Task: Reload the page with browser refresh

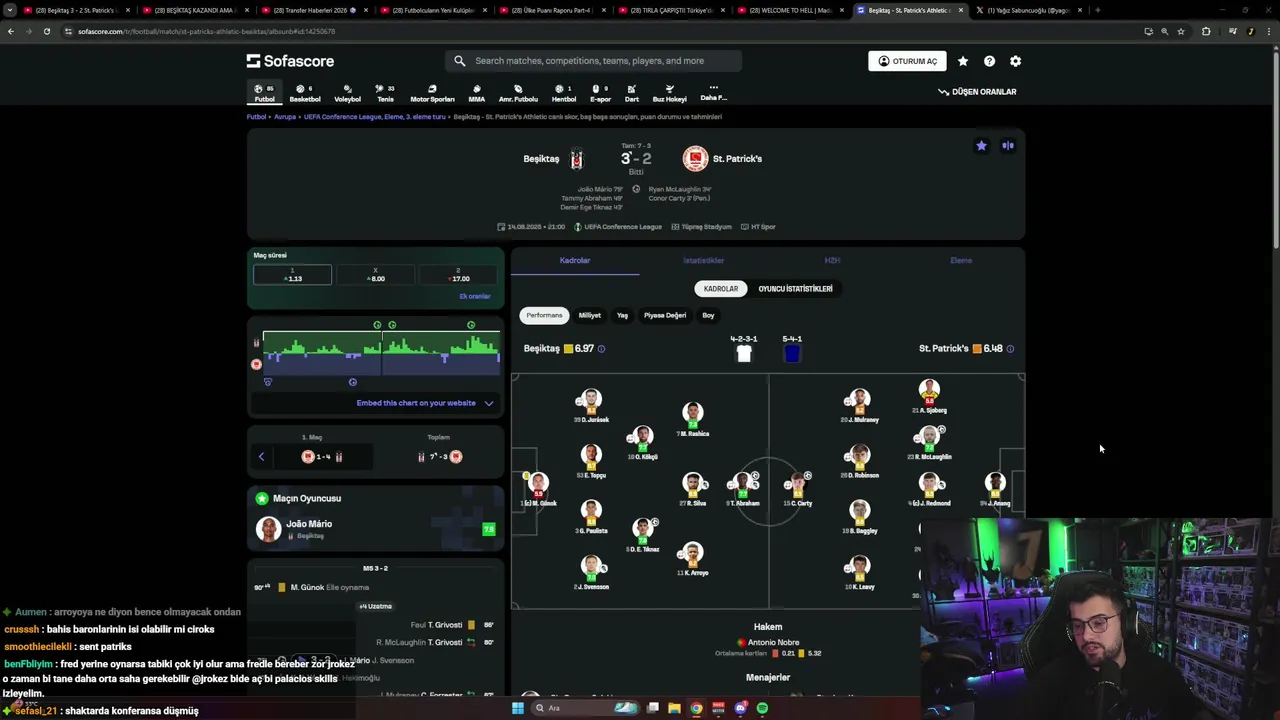Action: [46, 31]
